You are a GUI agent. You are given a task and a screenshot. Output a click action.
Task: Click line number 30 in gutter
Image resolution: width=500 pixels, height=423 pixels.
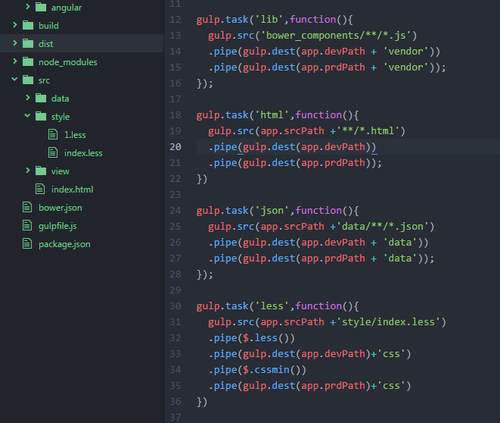click(175, 306)
